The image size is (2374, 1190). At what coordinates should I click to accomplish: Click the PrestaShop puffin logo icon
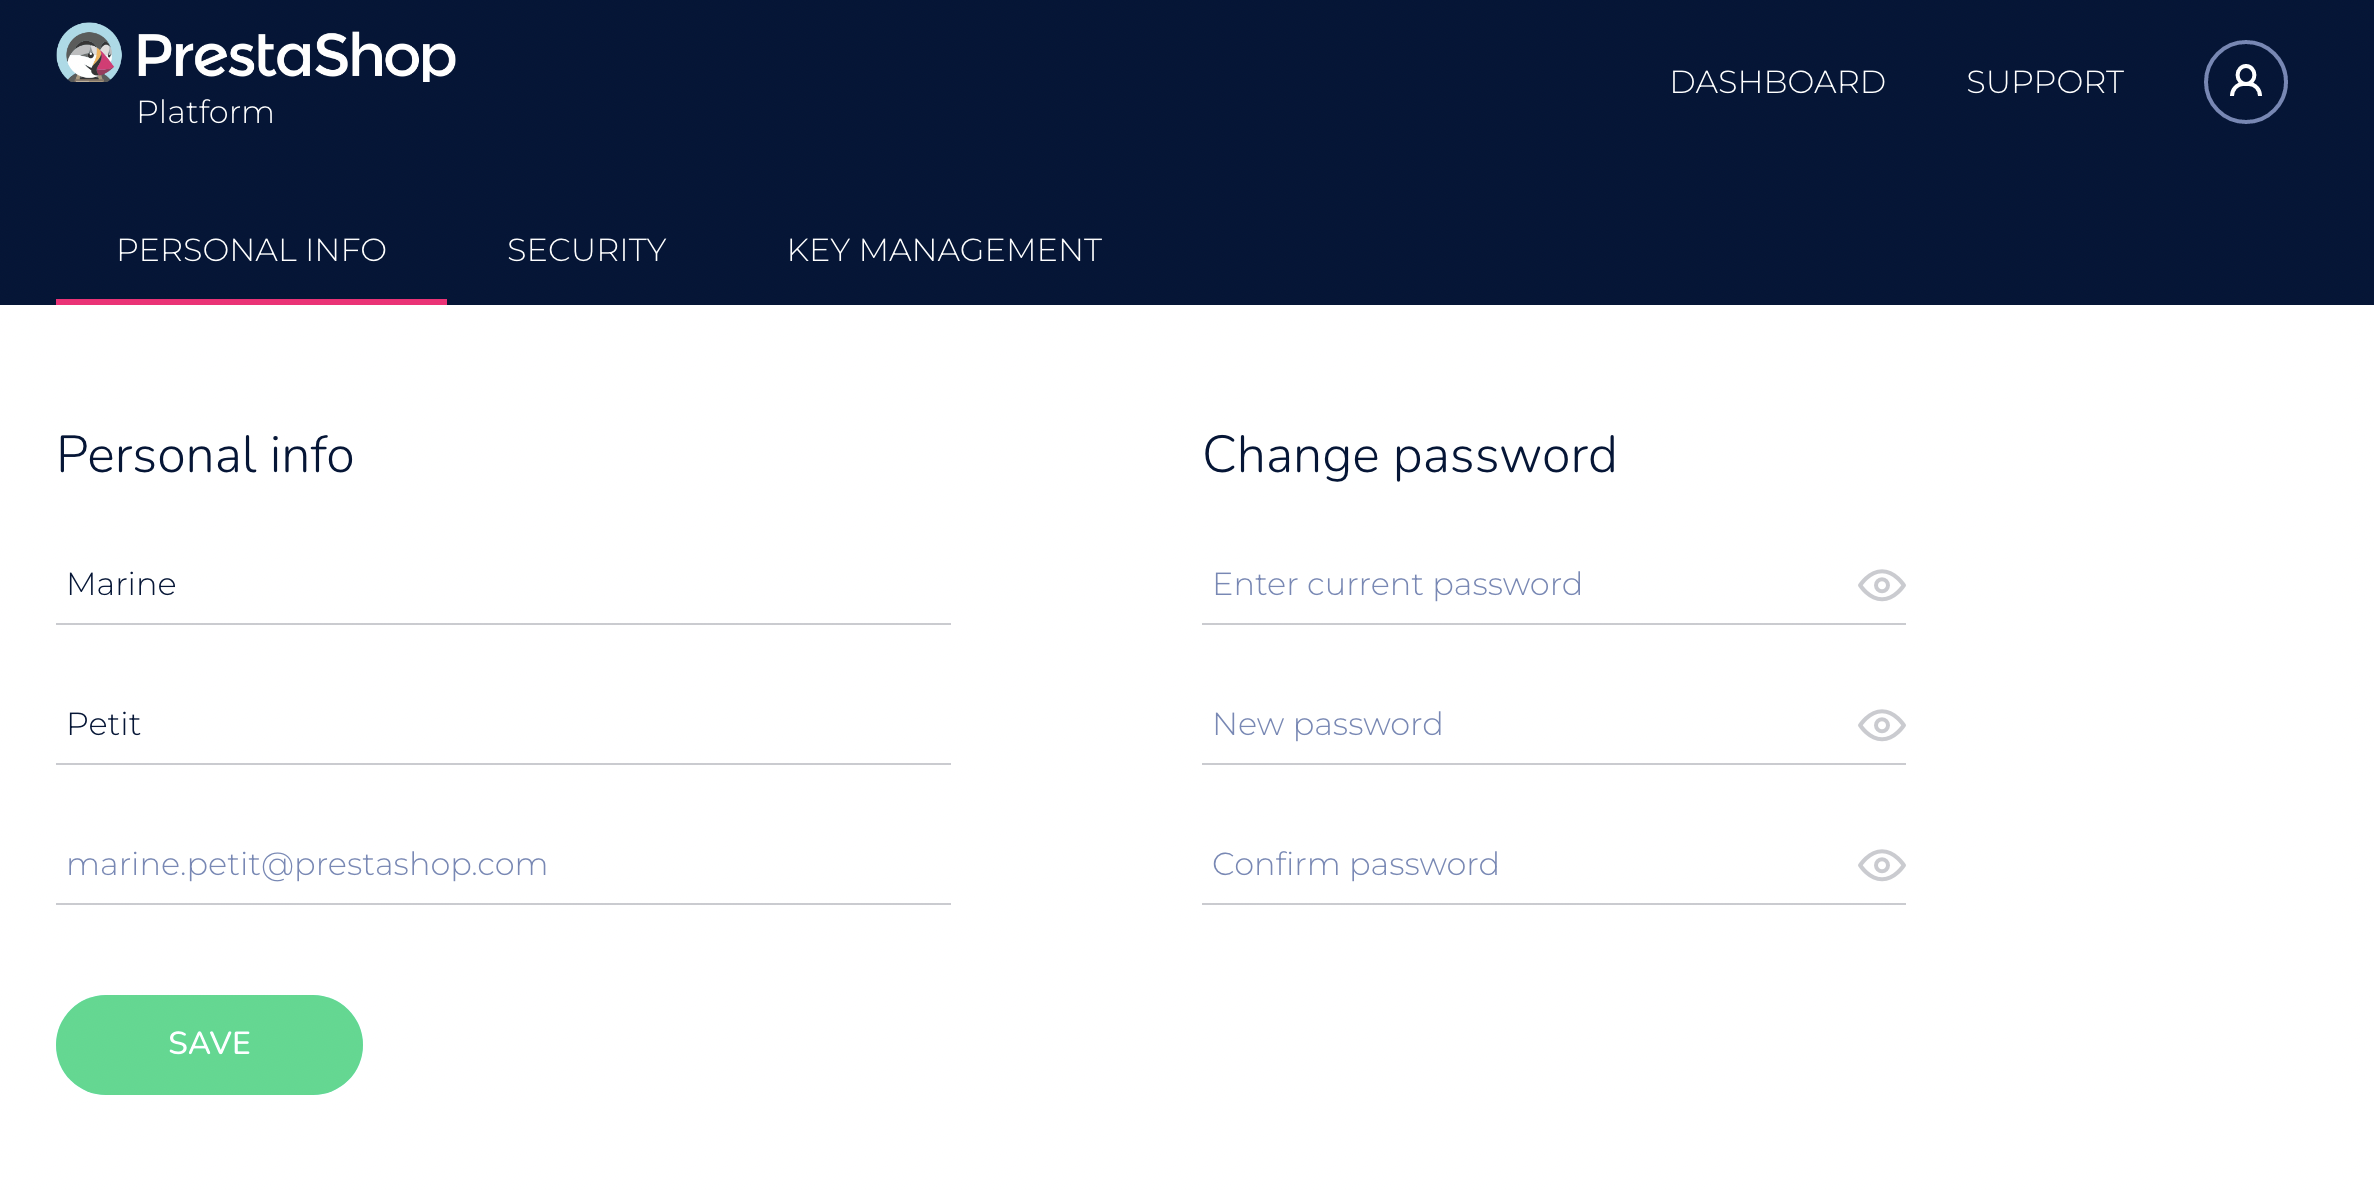89,53
